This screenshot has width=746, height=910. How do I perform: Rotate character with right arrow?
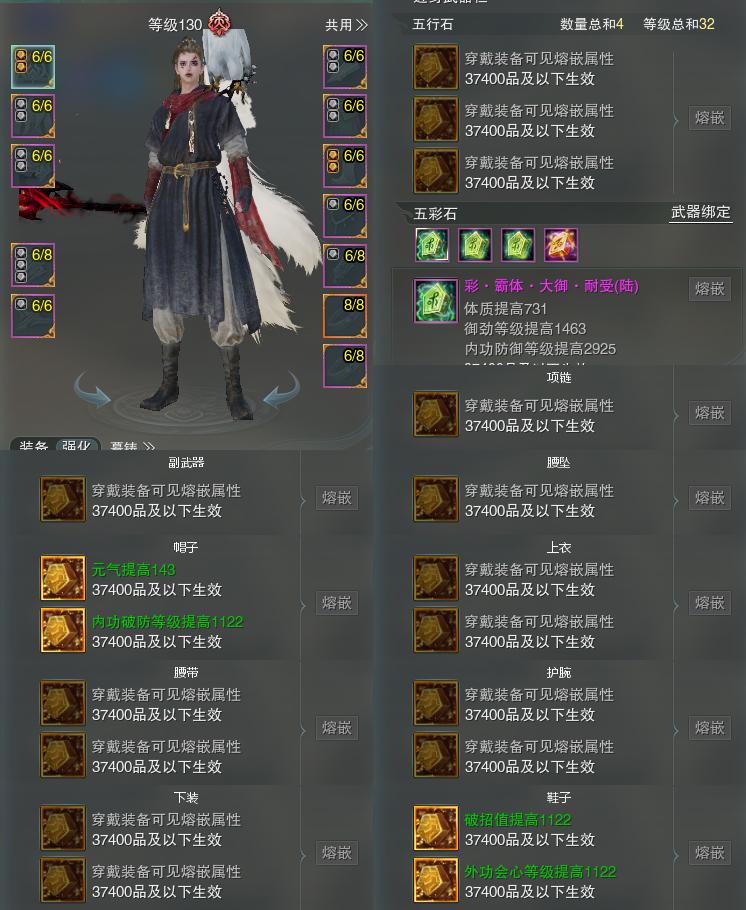(x=282, y=390)
